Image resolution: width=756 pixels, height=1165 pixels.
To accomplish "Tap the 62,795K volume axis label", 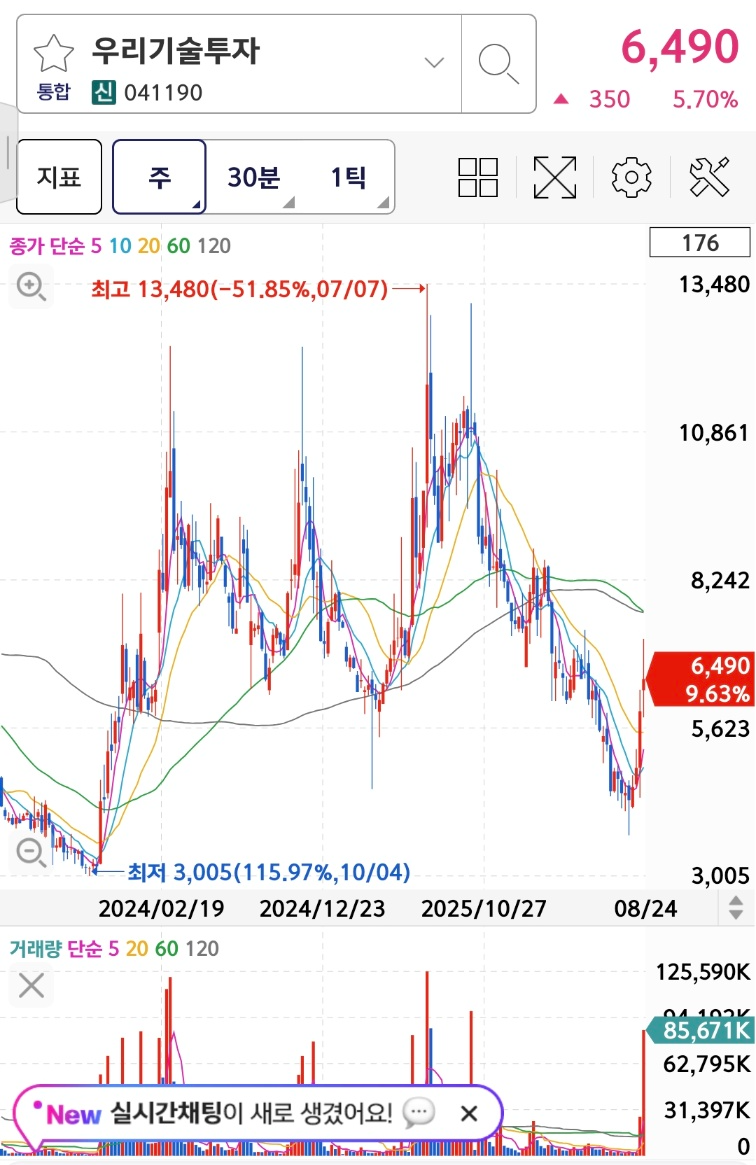I will click(707, 1064).
